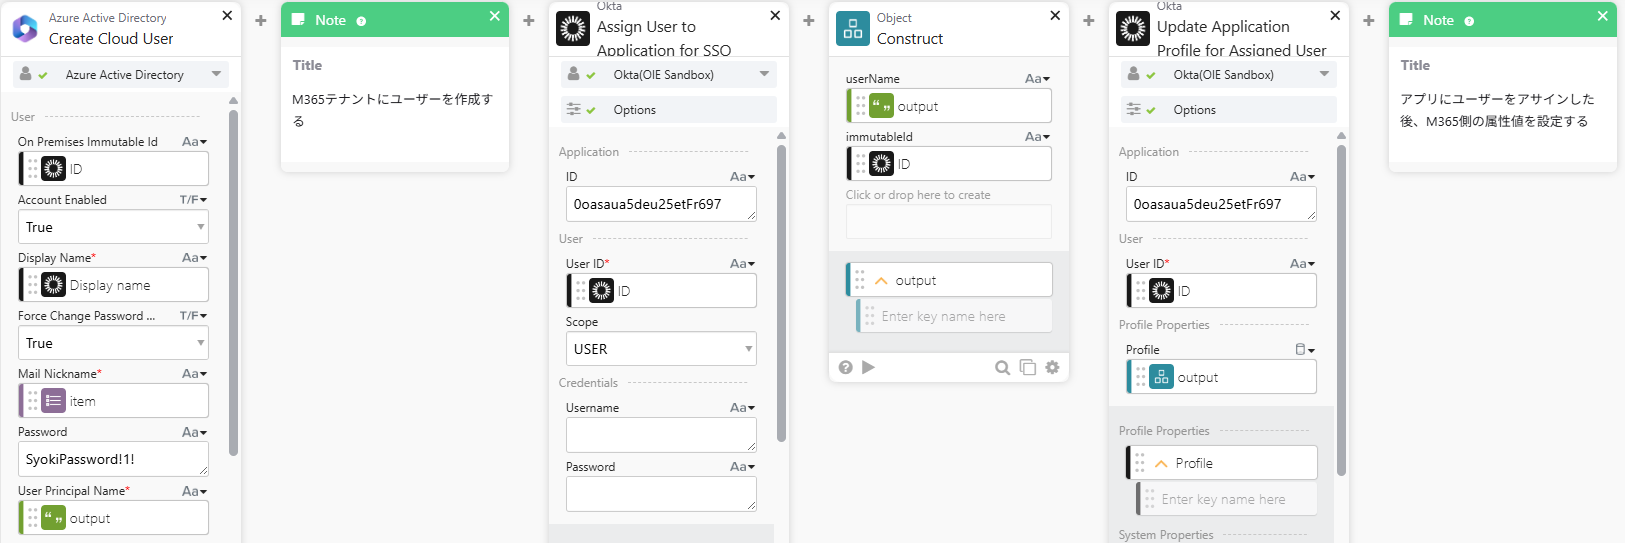This screenshot has width=1625, height=543.
Task: Open Force Change Password True dropdown
Action: [x=113, y=343]
